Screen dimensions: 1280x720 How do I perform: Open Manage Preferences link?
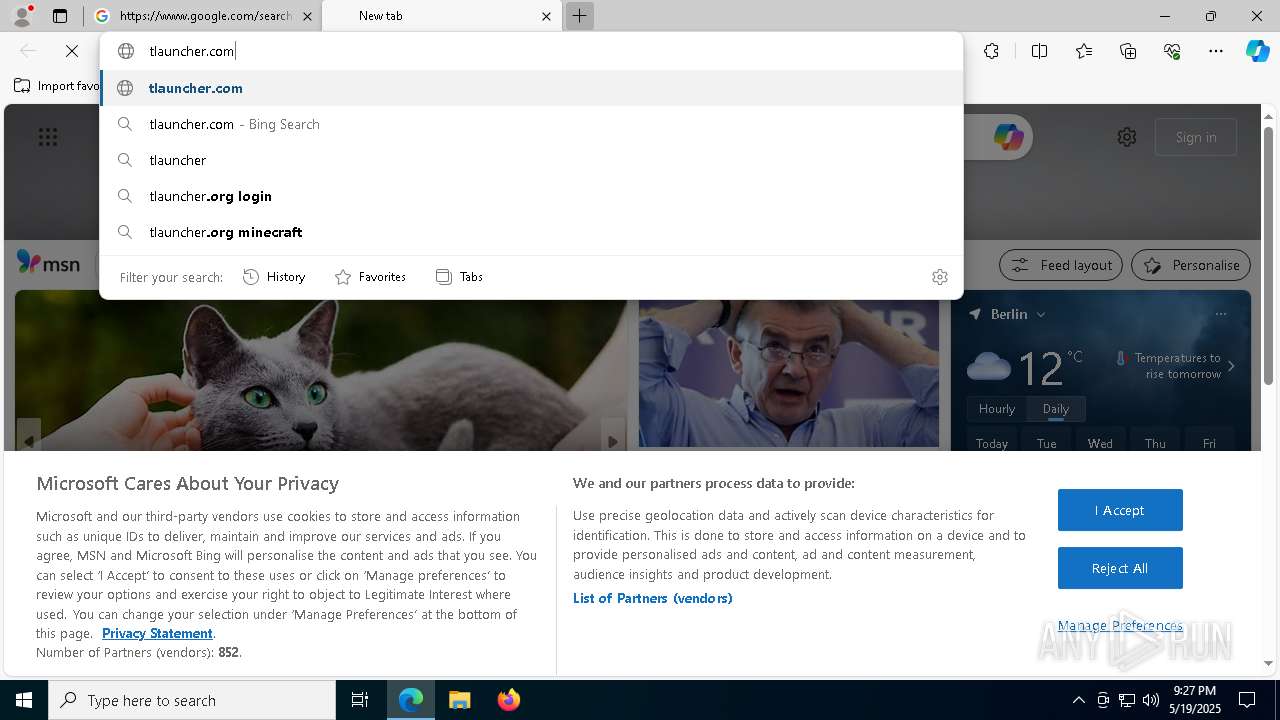tap(1120, 626)
